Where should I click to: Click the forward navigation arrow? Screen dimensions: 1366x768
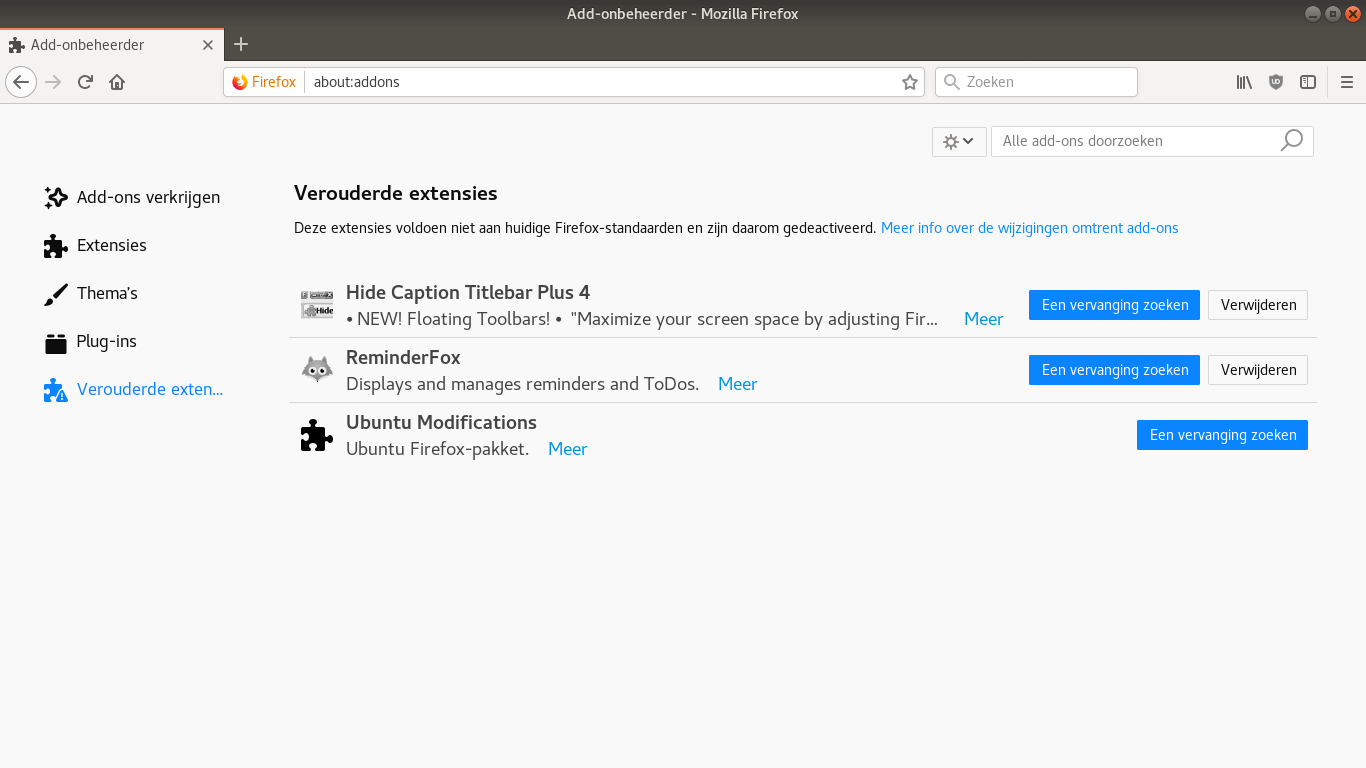pos(54,82)
